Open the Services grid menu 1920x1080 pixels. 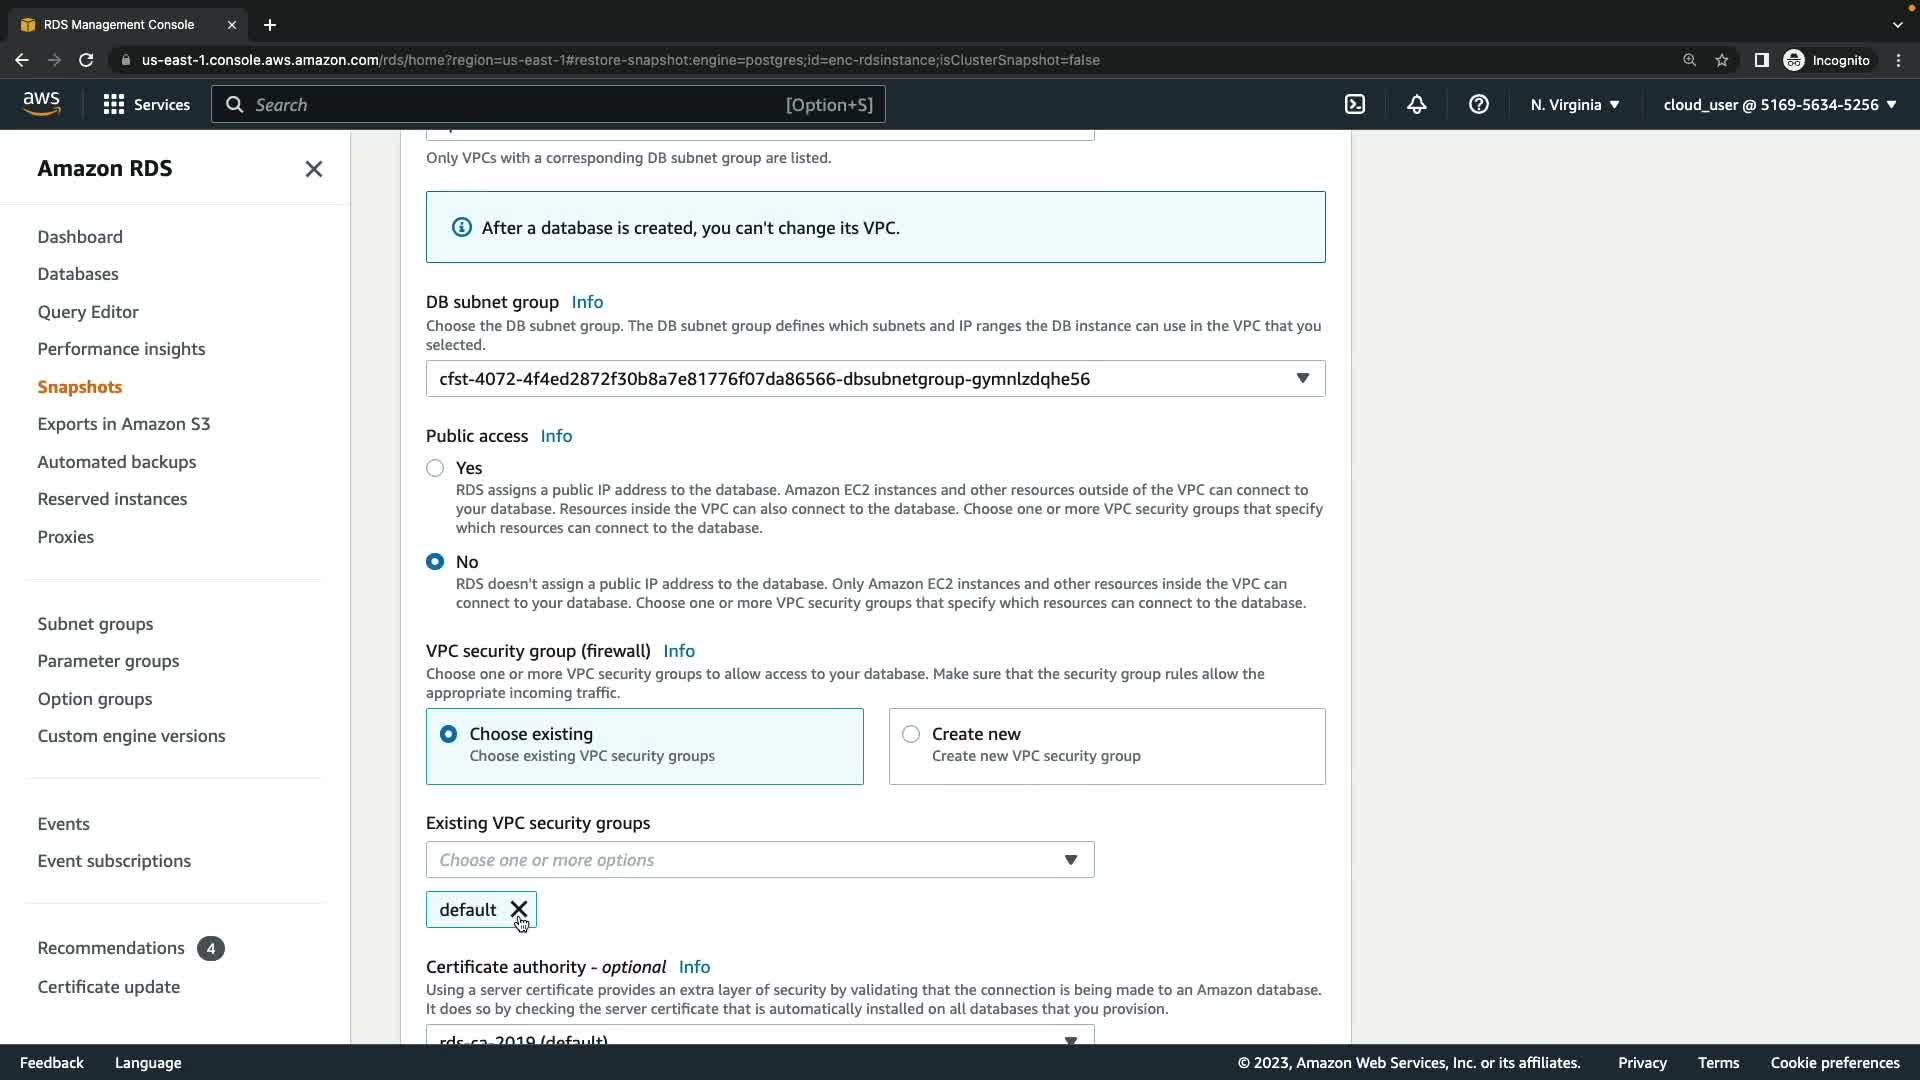(x=146, y=104)
